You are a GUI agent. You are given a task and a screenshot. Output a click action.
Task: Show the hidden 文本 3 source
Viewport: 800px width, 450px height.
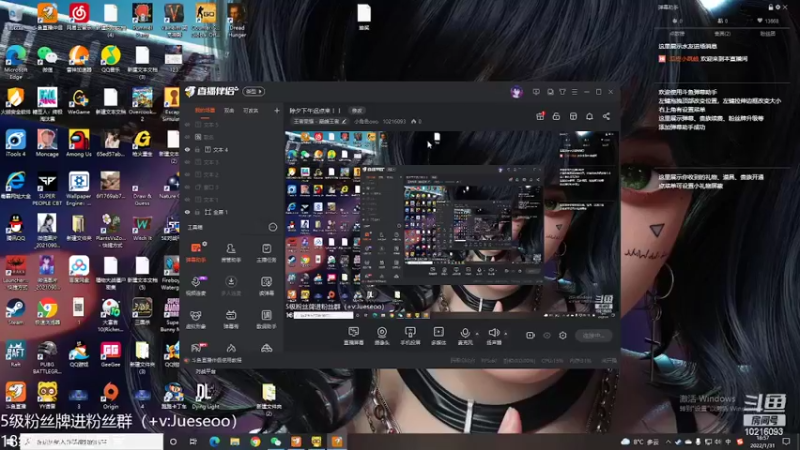(x=187, y=162)
